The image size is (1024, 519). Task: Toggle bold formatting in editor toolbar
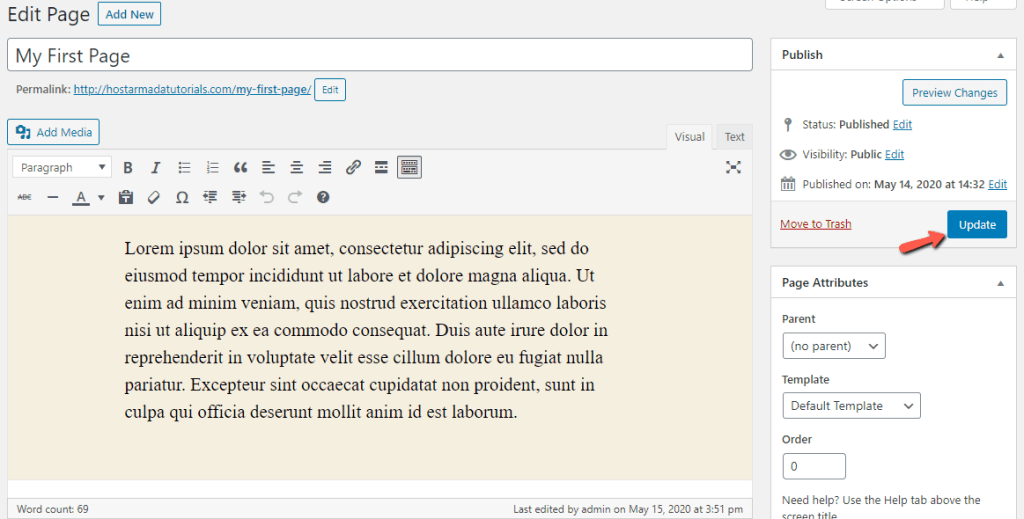[128, 168]
